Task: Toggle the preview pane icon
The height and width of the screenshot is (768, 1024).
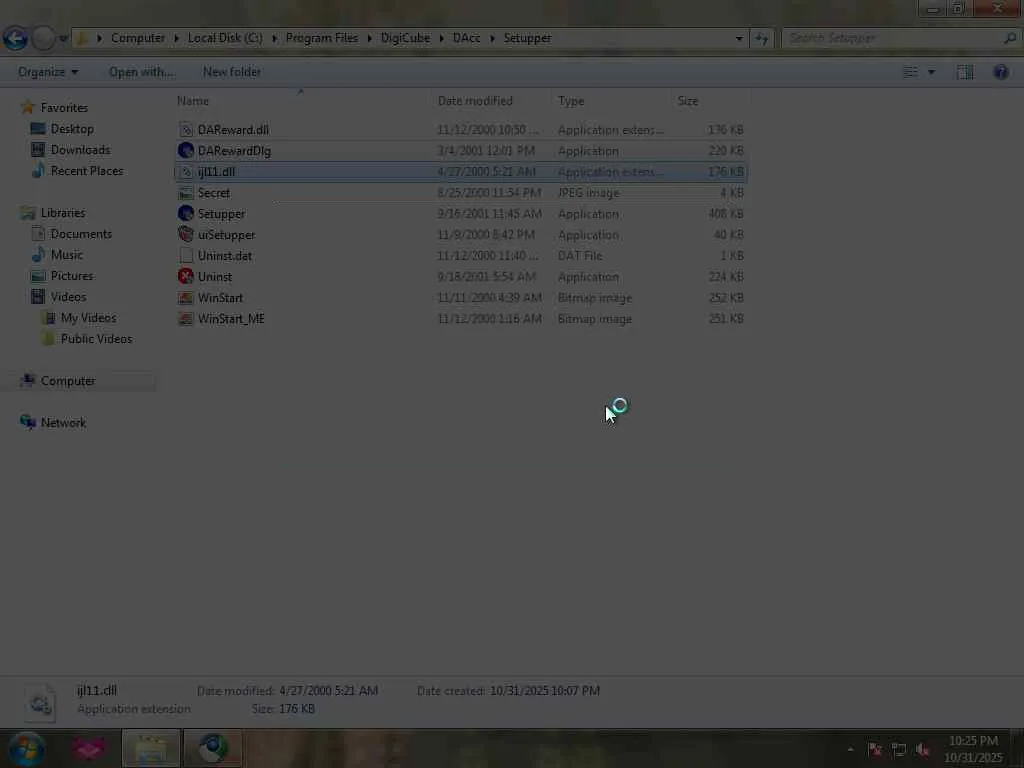Action: coord(965,72)
